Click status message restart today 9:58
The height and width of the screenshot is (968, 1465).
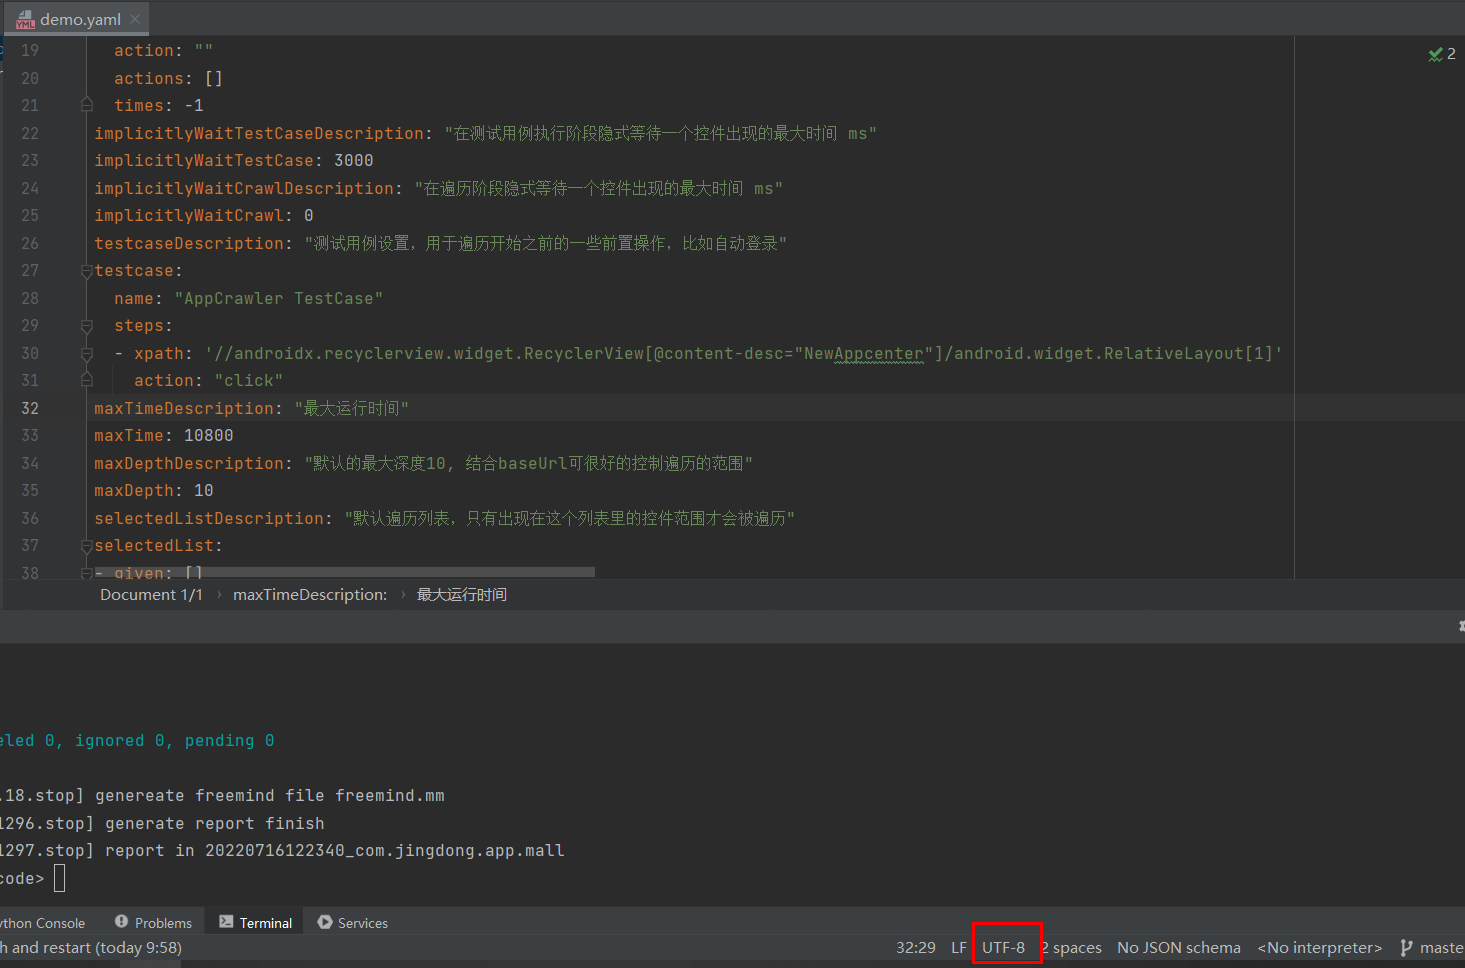[x=91, y=948]
